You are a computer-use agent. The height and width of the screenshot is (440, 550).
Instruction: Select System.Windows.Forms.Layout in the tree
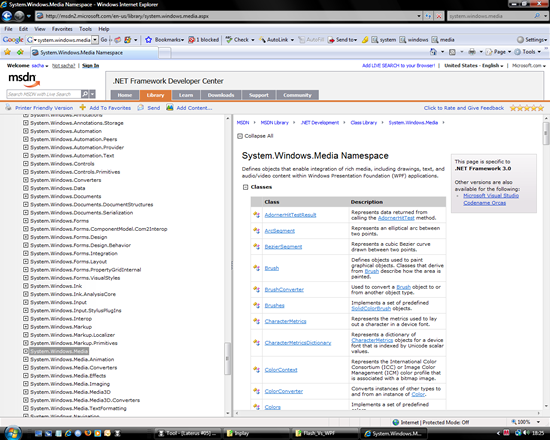tap(68, 262)
